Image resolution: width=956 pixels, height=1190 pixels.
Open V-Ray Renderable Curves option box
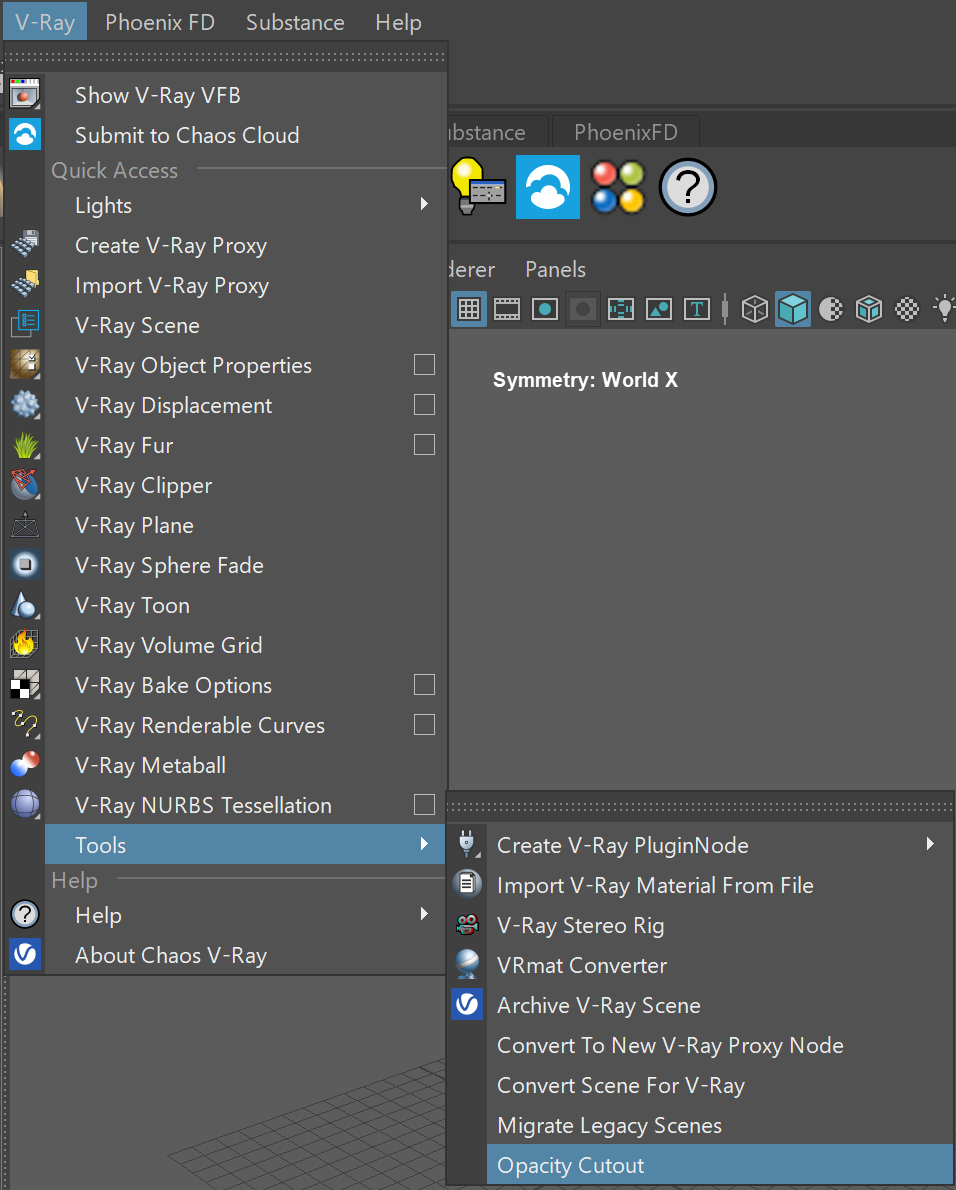[424, 725]
